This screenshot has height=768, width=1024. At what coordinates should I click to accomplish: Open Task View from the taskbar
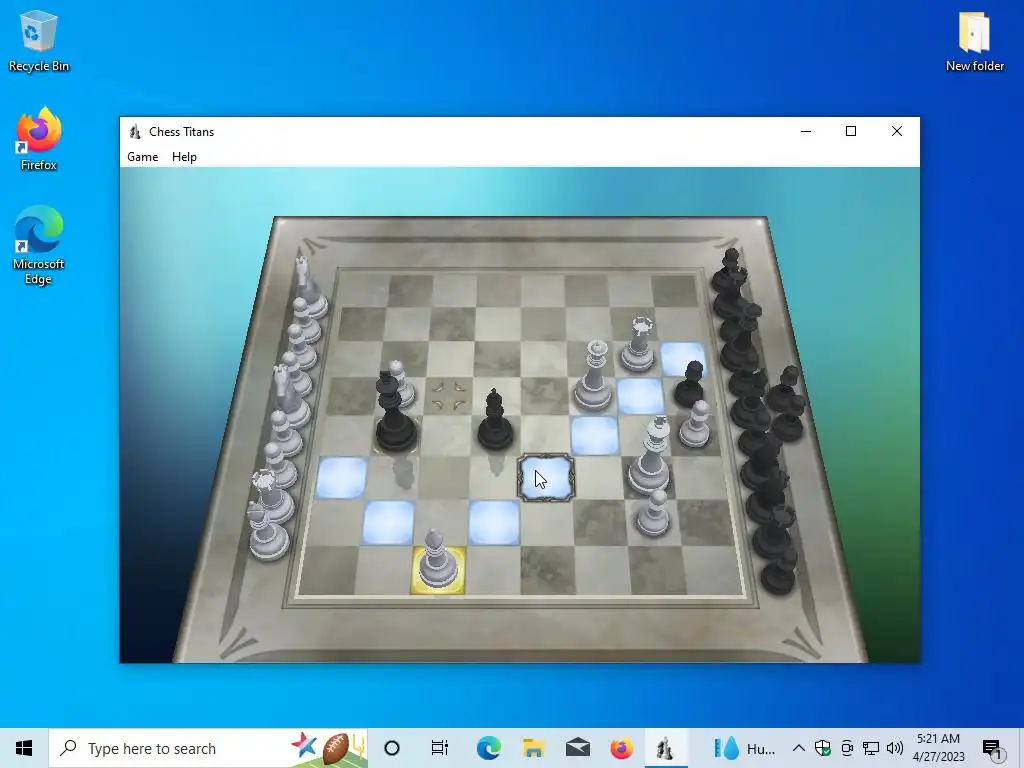click(x=440, y=748)
